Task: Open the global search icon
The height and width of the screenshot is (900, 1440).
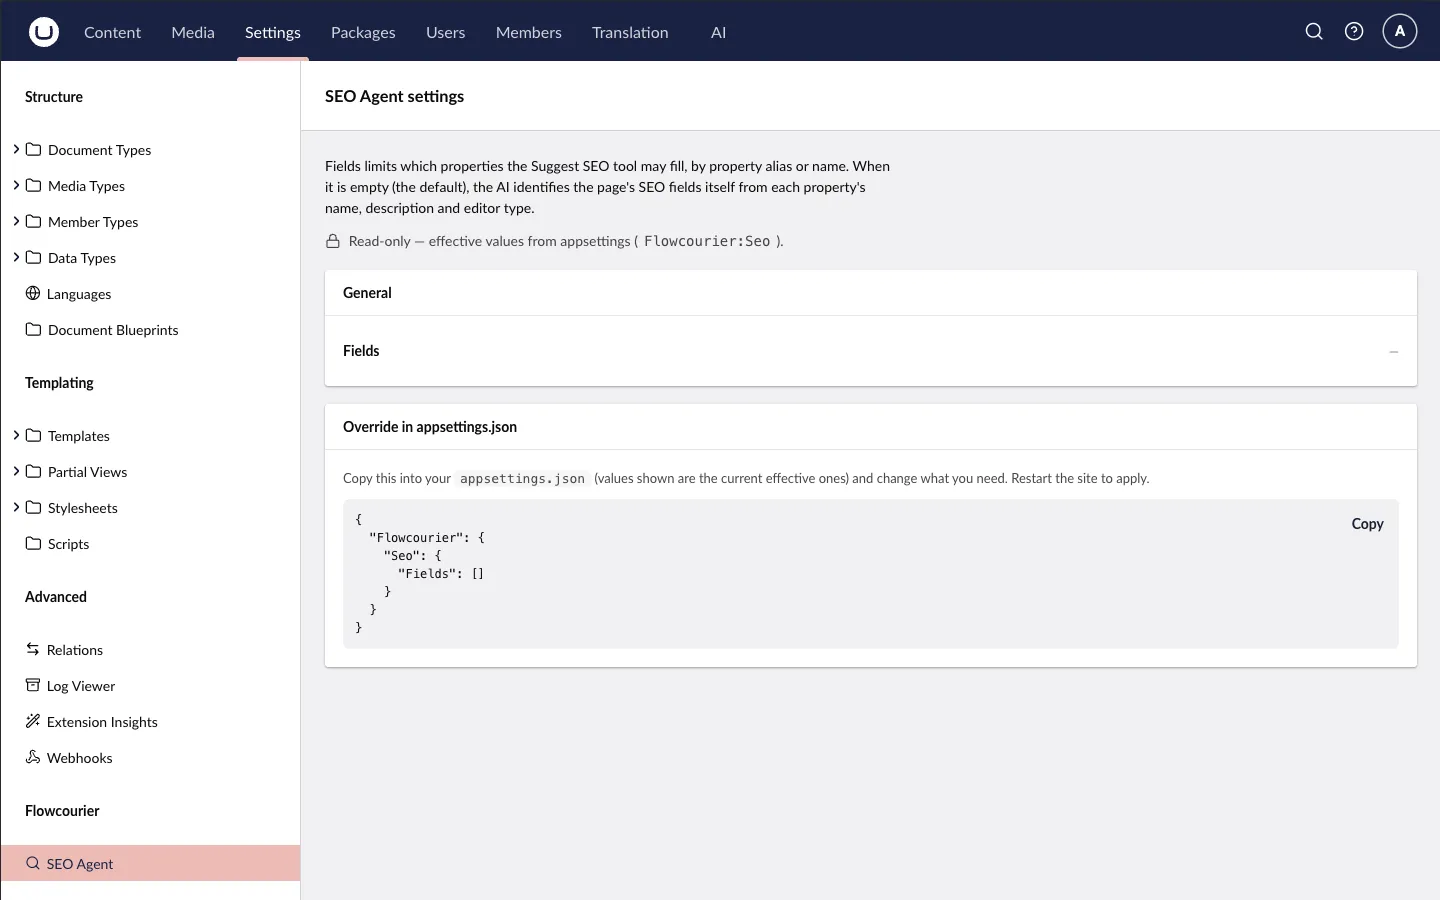Action: click(1314, 32)
